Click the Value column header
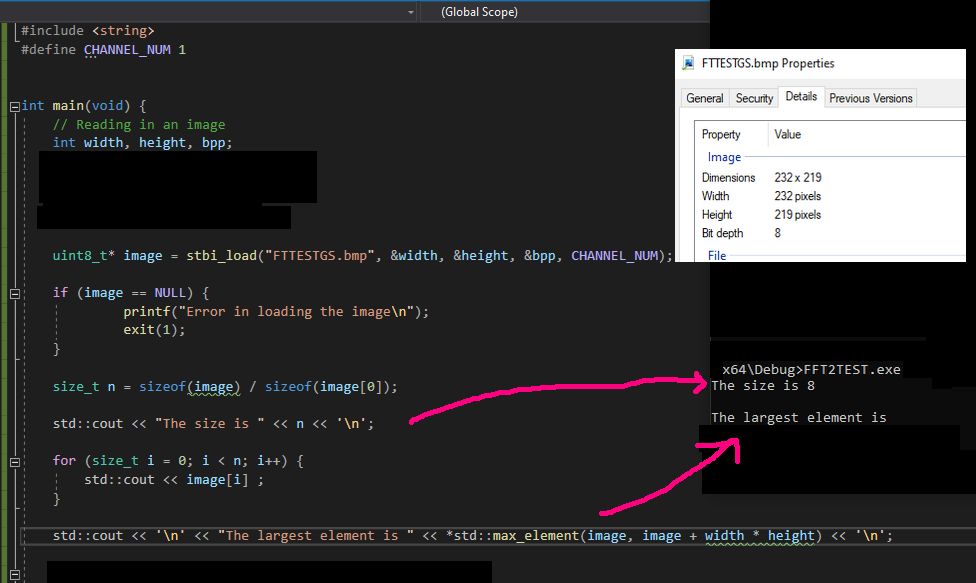This screenshot has height=583, width=976. [787, 134]
